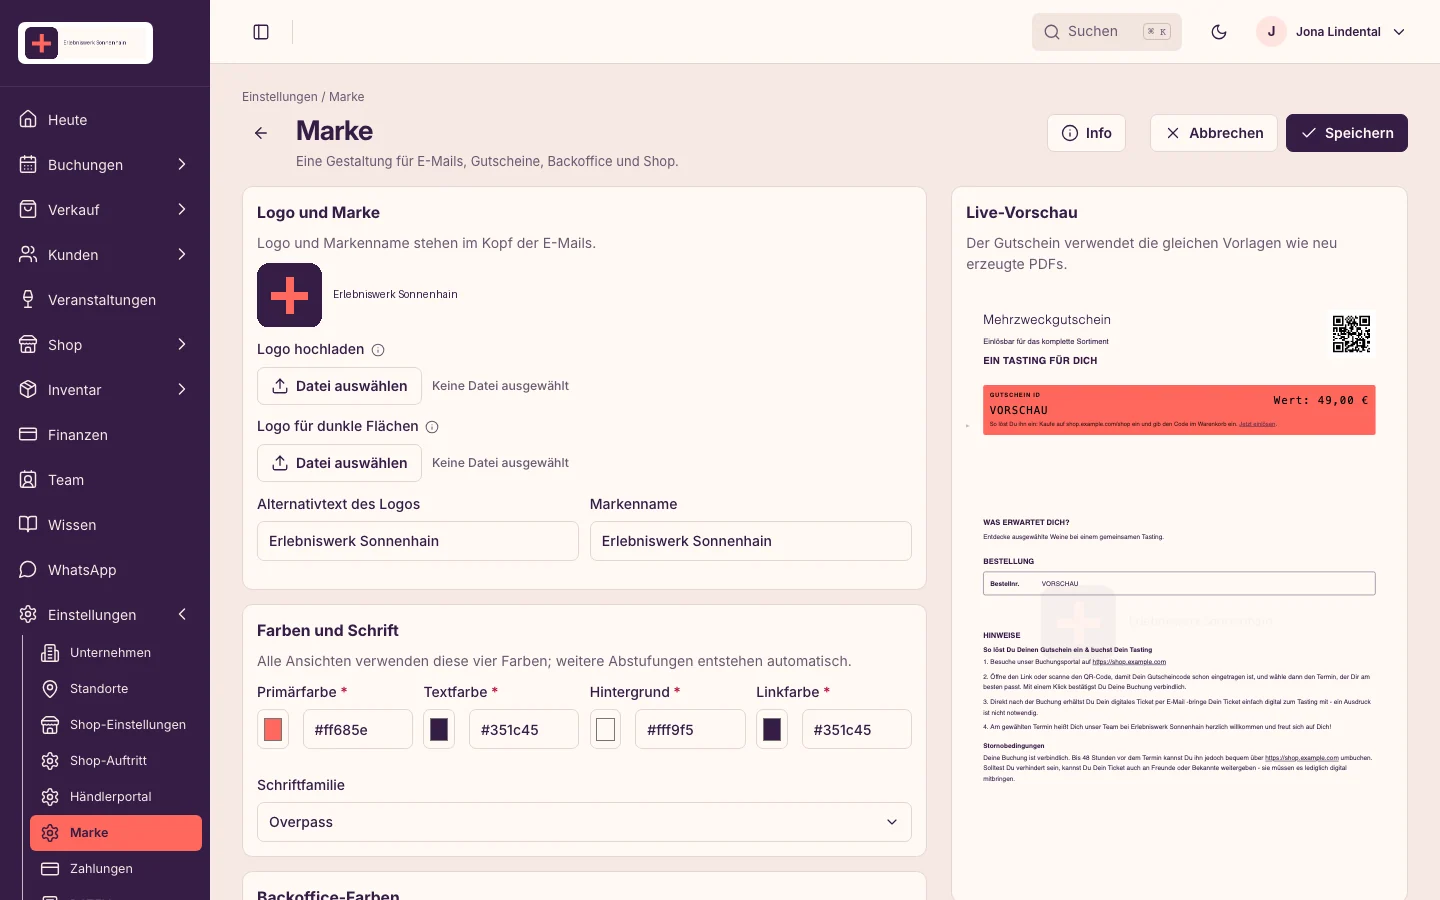This screenshot has width=1440, height=900.
Task: Open Händlerportal settings page
Action: 116,797
